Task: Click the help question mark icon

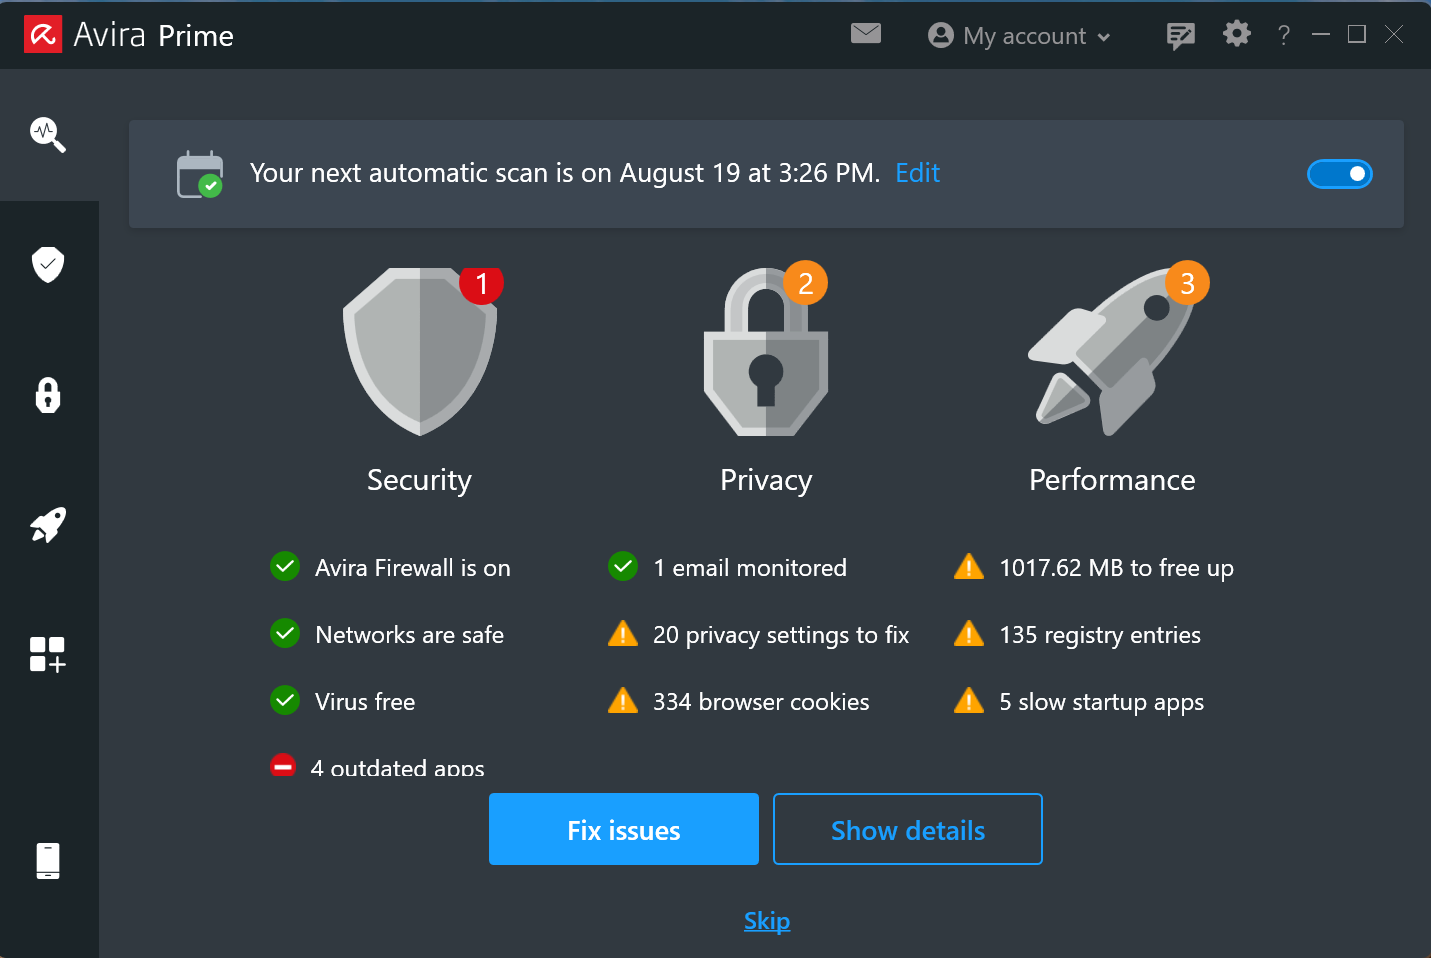Action: (1284, 36)
